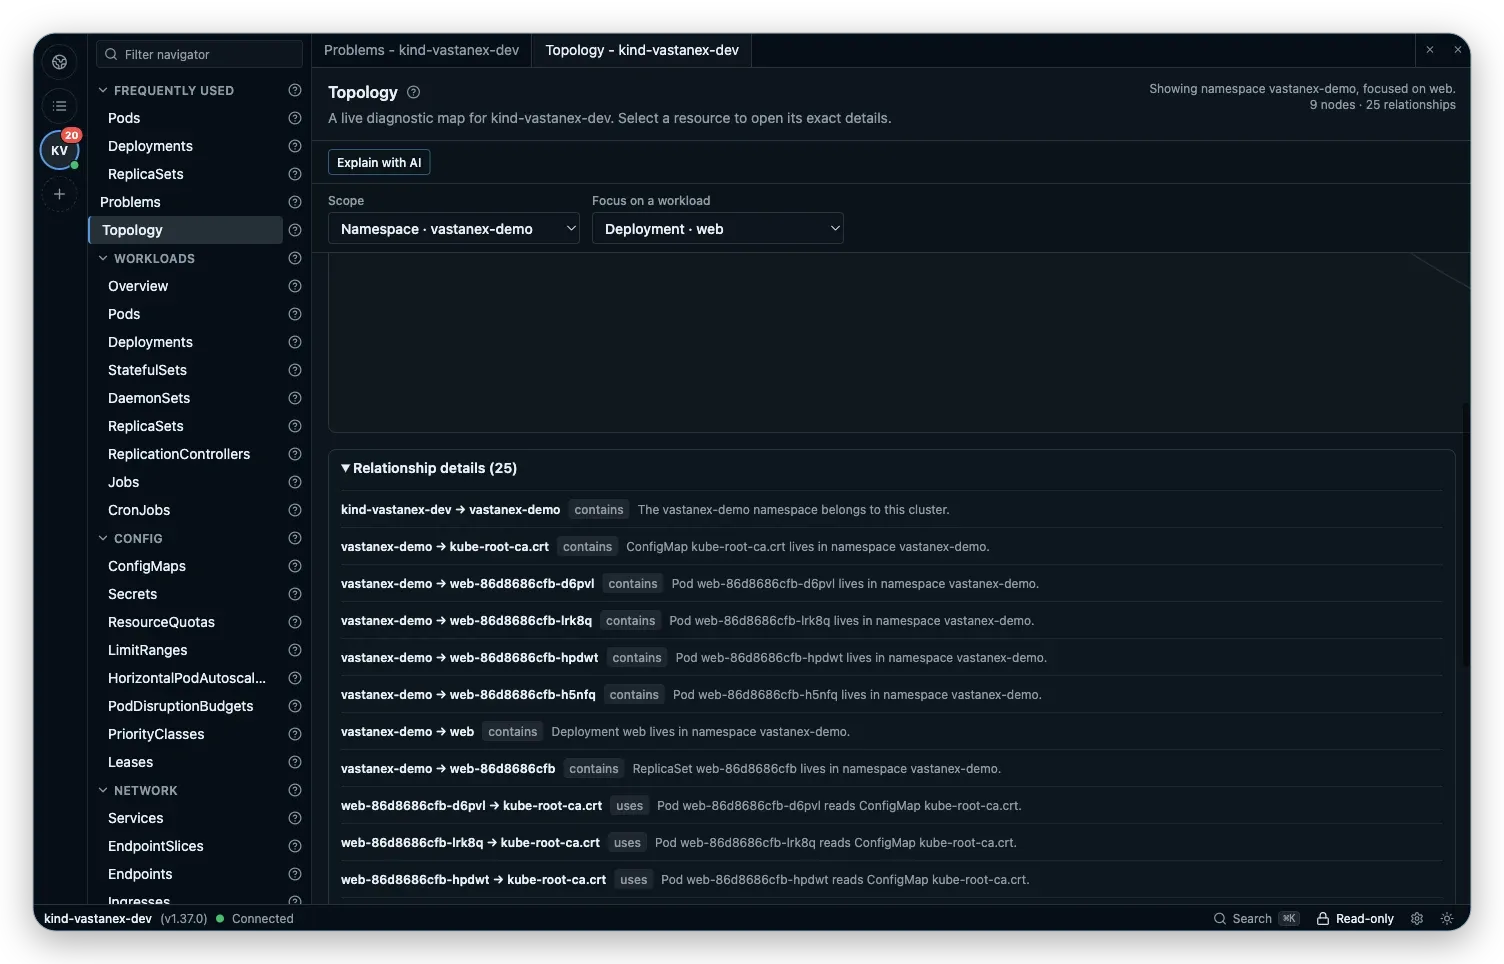This screenshot has height=964, width=1504.
Task: Click Explain with AI button
Action: click(379, 163)
